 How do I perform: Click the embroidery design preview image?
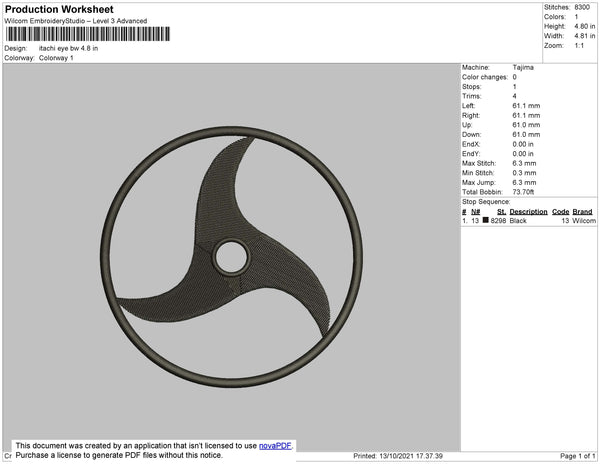(x=232, y=257)
